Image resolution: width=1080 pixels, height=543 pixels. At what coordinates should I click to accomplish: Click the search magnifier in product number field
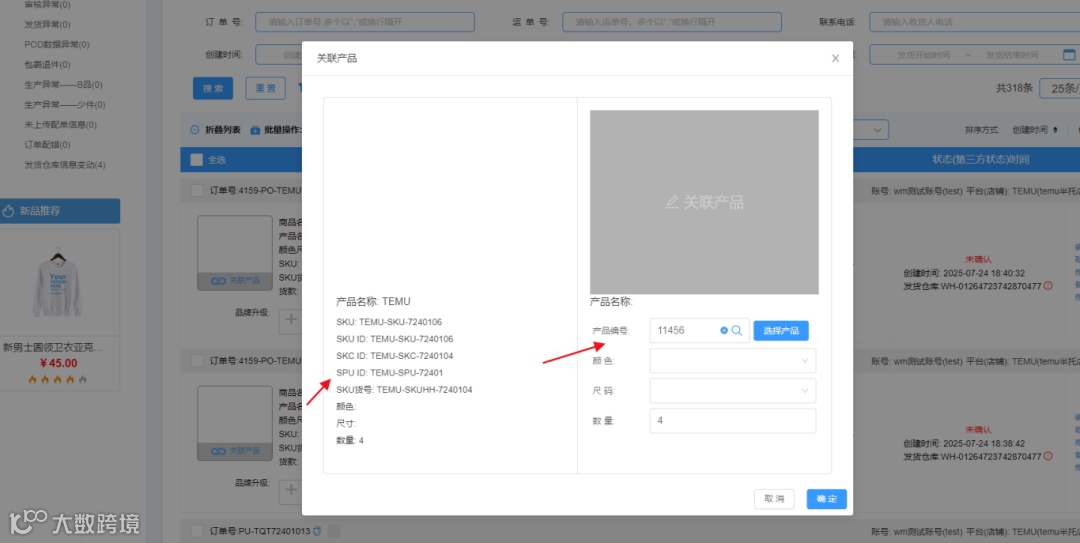coord(736,331)
